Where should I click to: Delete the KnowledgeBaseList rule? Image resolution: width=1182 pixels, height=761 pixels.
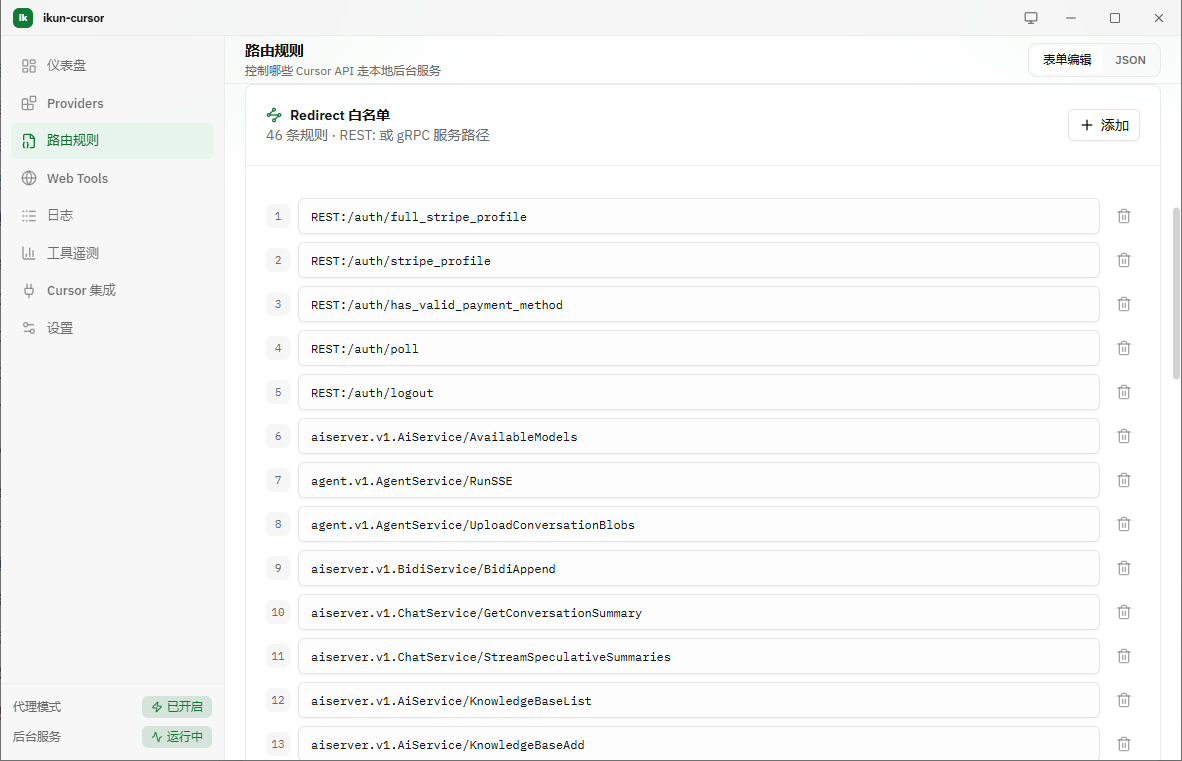(x=1123, y=700)
